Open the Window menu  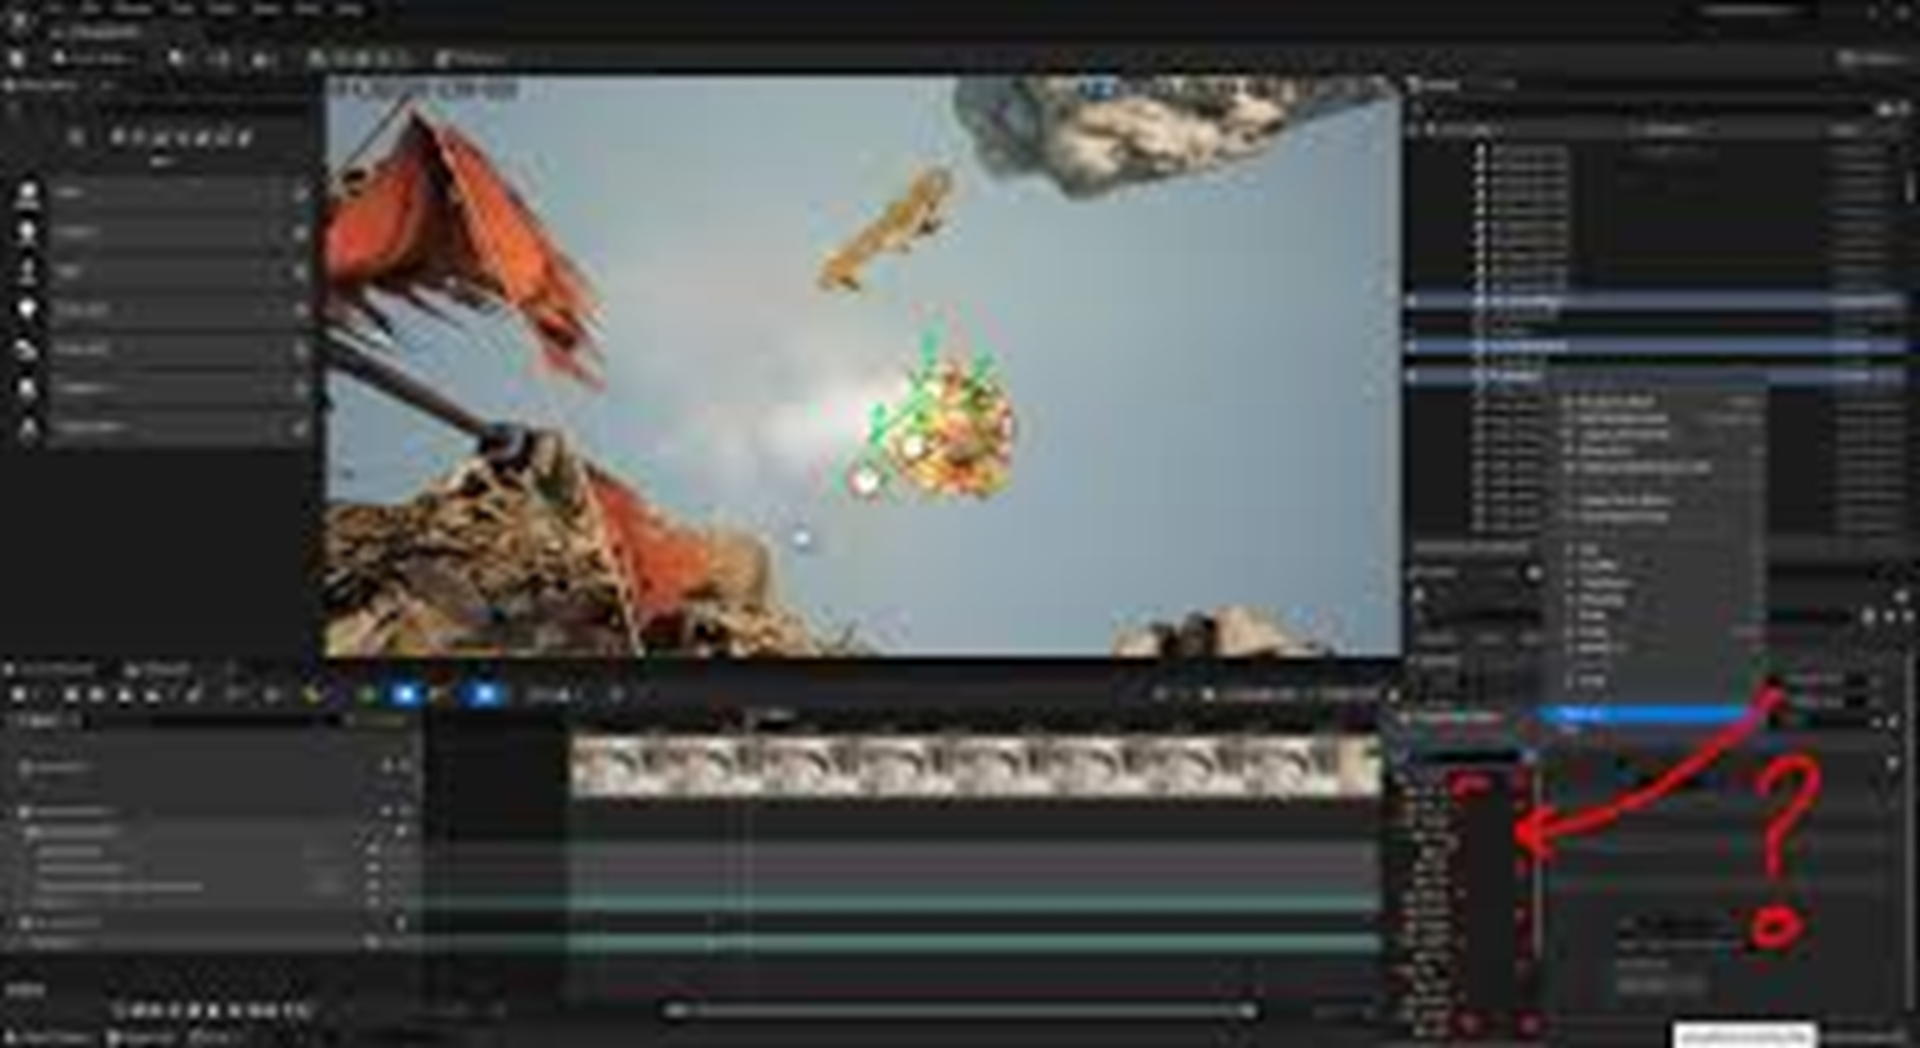click(134, 9)
